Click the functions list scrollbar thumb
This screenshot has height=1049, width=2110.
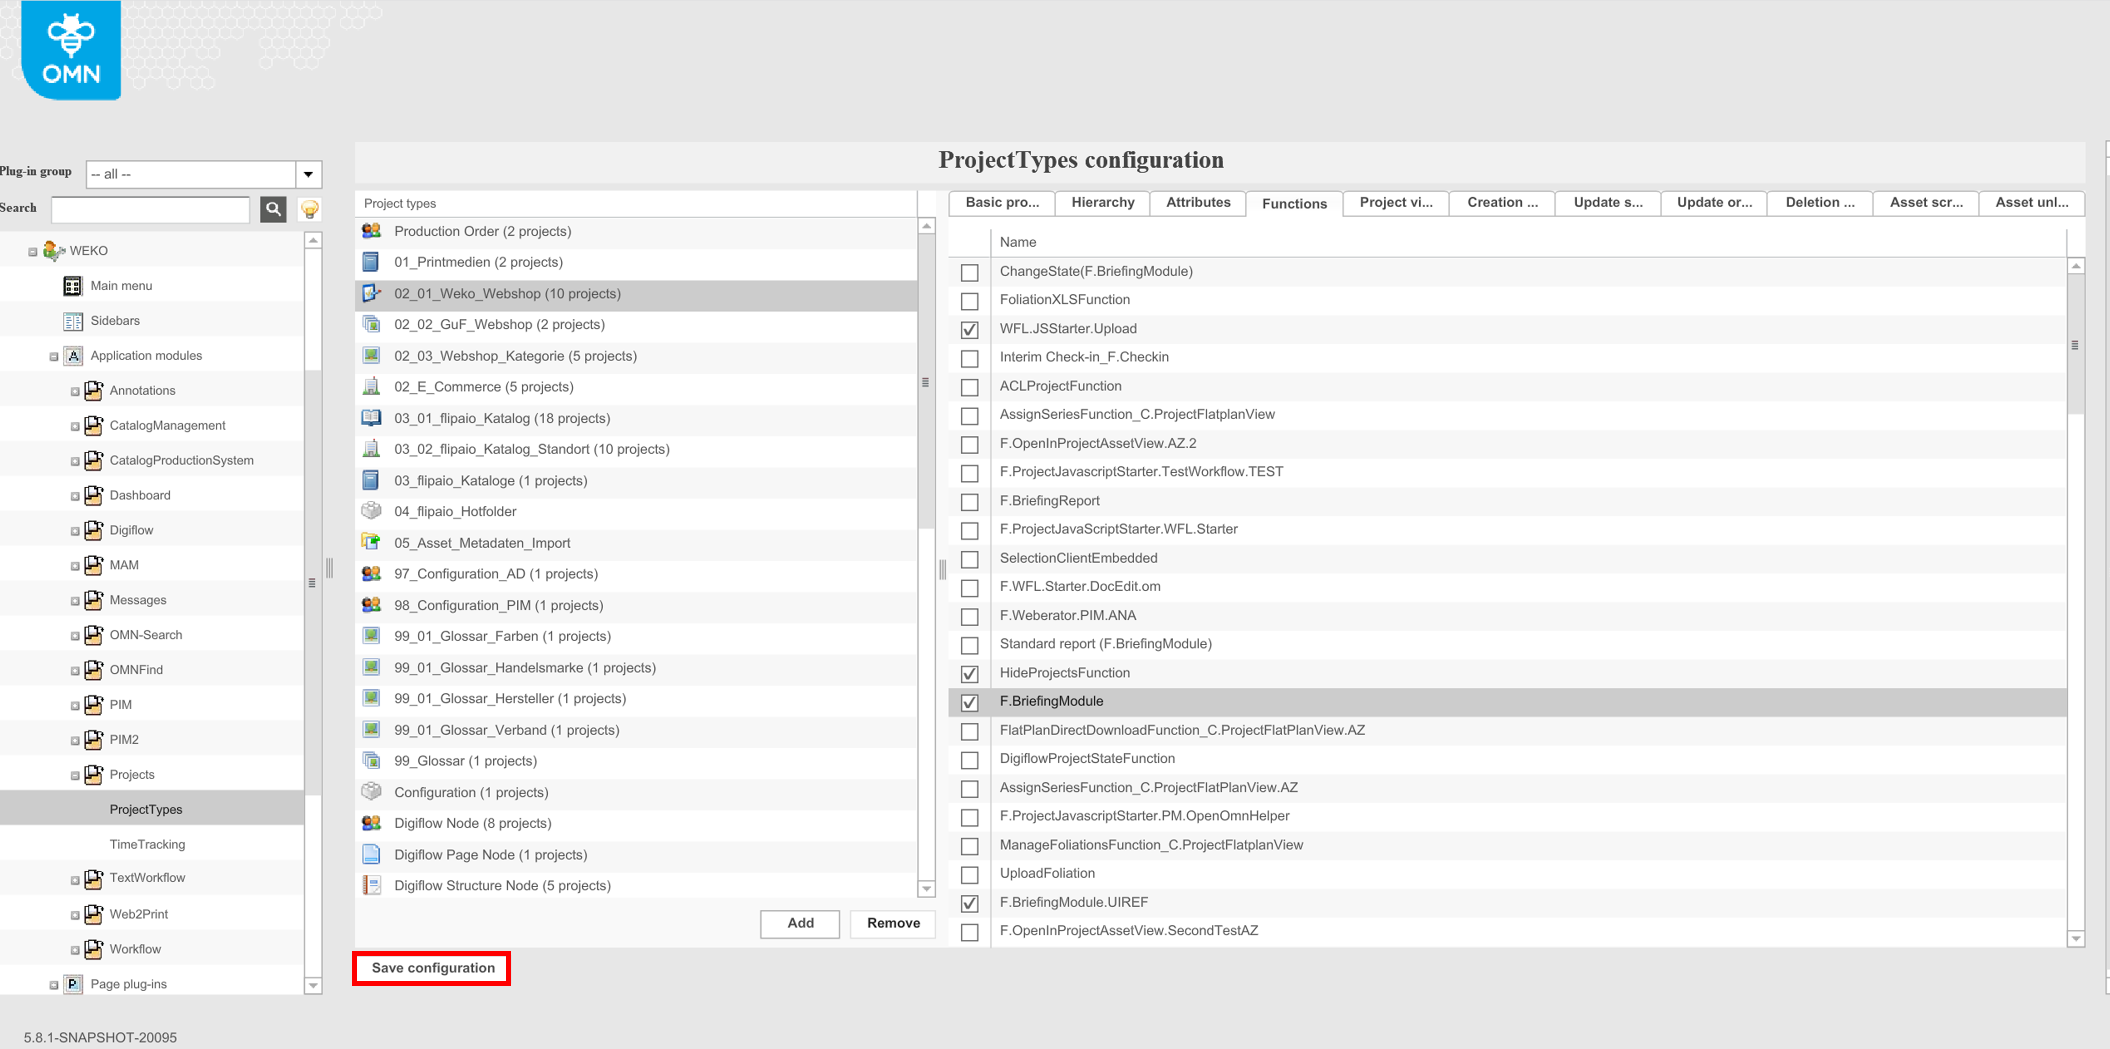coord(2076,345)
